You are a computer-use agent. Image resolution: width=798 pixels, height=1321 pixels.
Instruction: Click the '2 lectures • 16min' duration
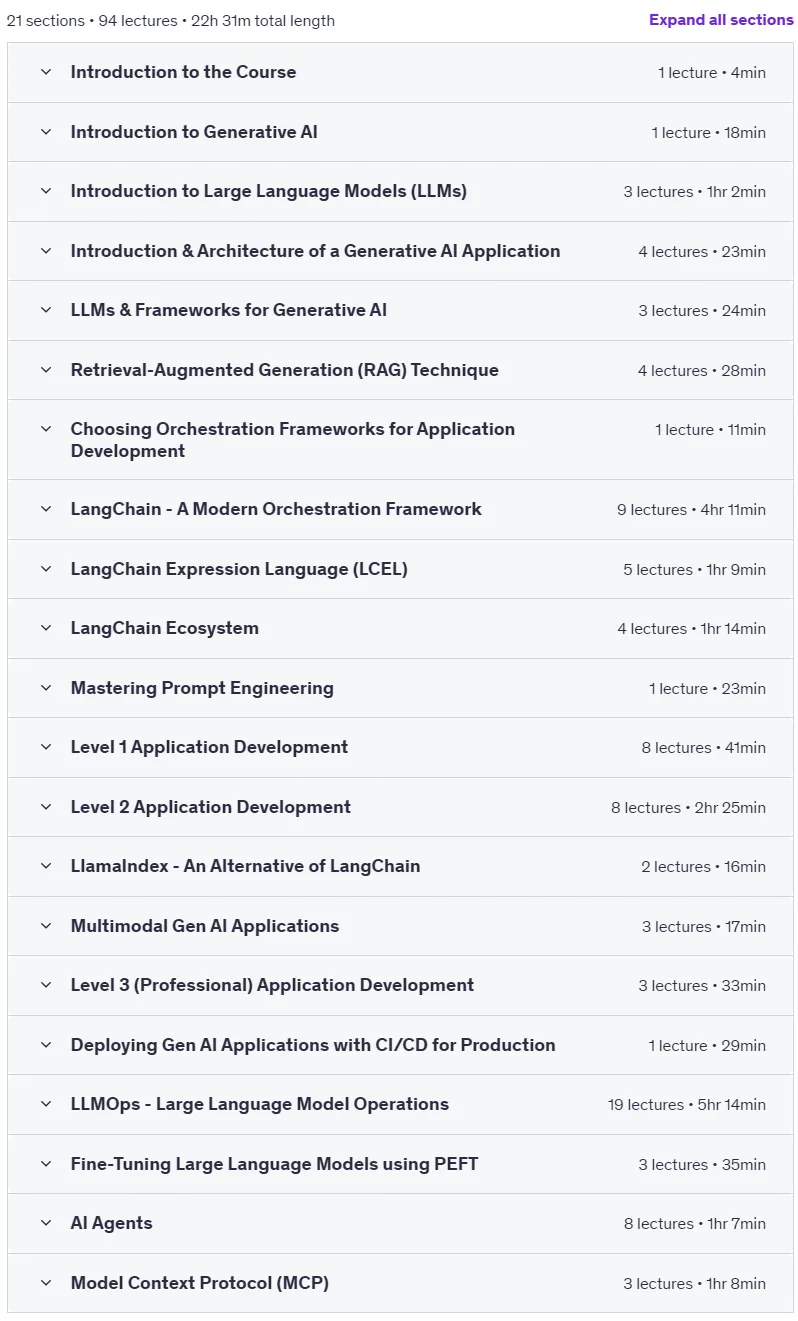coord(704,867)
